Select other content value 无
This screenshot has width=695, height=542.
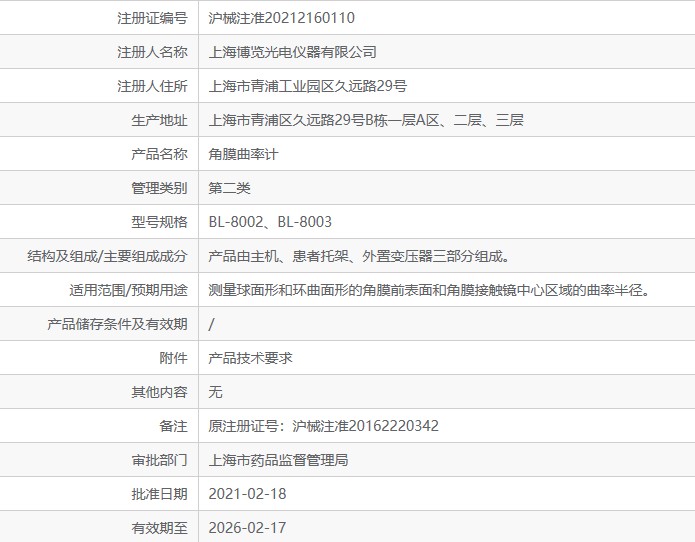tap(215, 392)
